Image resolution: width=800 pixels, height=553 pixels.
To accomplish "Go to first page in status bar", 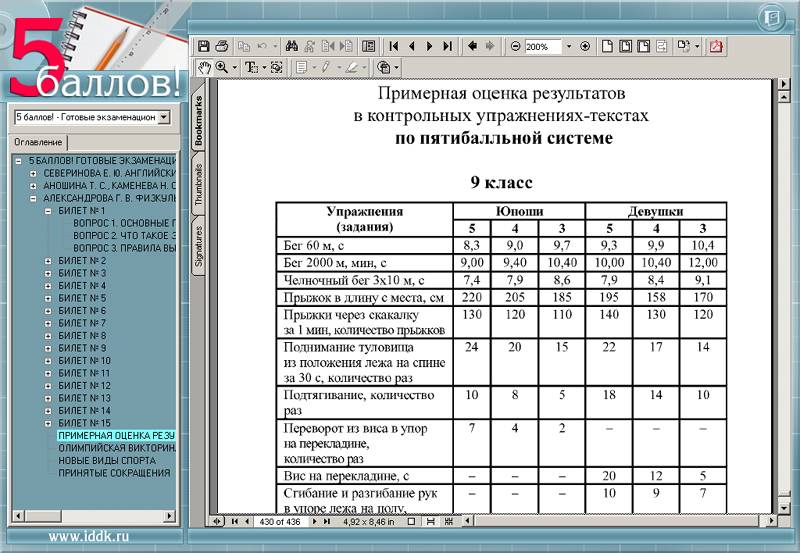I will pyautogui.click(x=235, y=521).
